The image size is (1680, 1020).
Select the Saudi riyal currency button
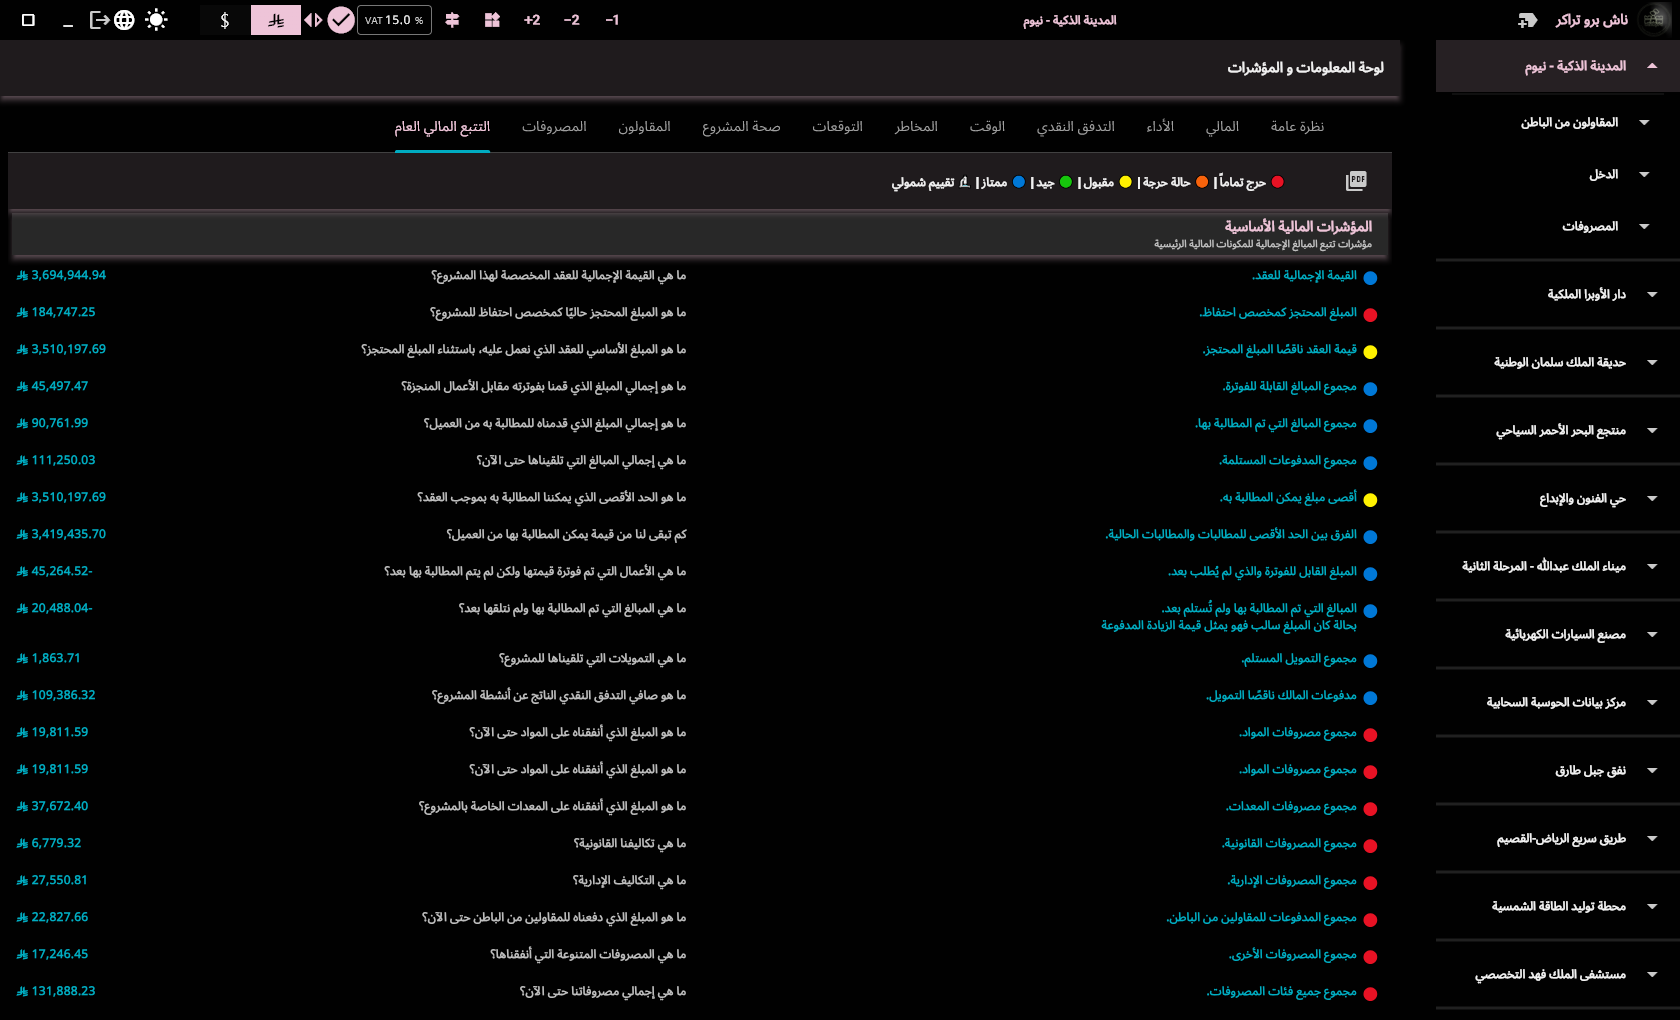pyautogui.click(x=276, y=20)
